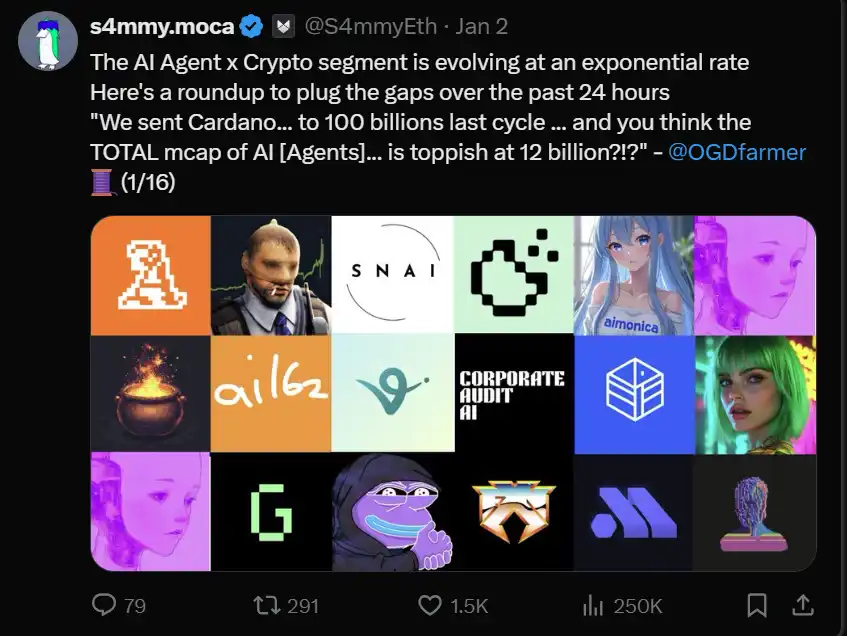Click the affiliate badge beside verified checkmark
Screen dimensions: 847x636
pyautogui.click(x=284, y=26)
